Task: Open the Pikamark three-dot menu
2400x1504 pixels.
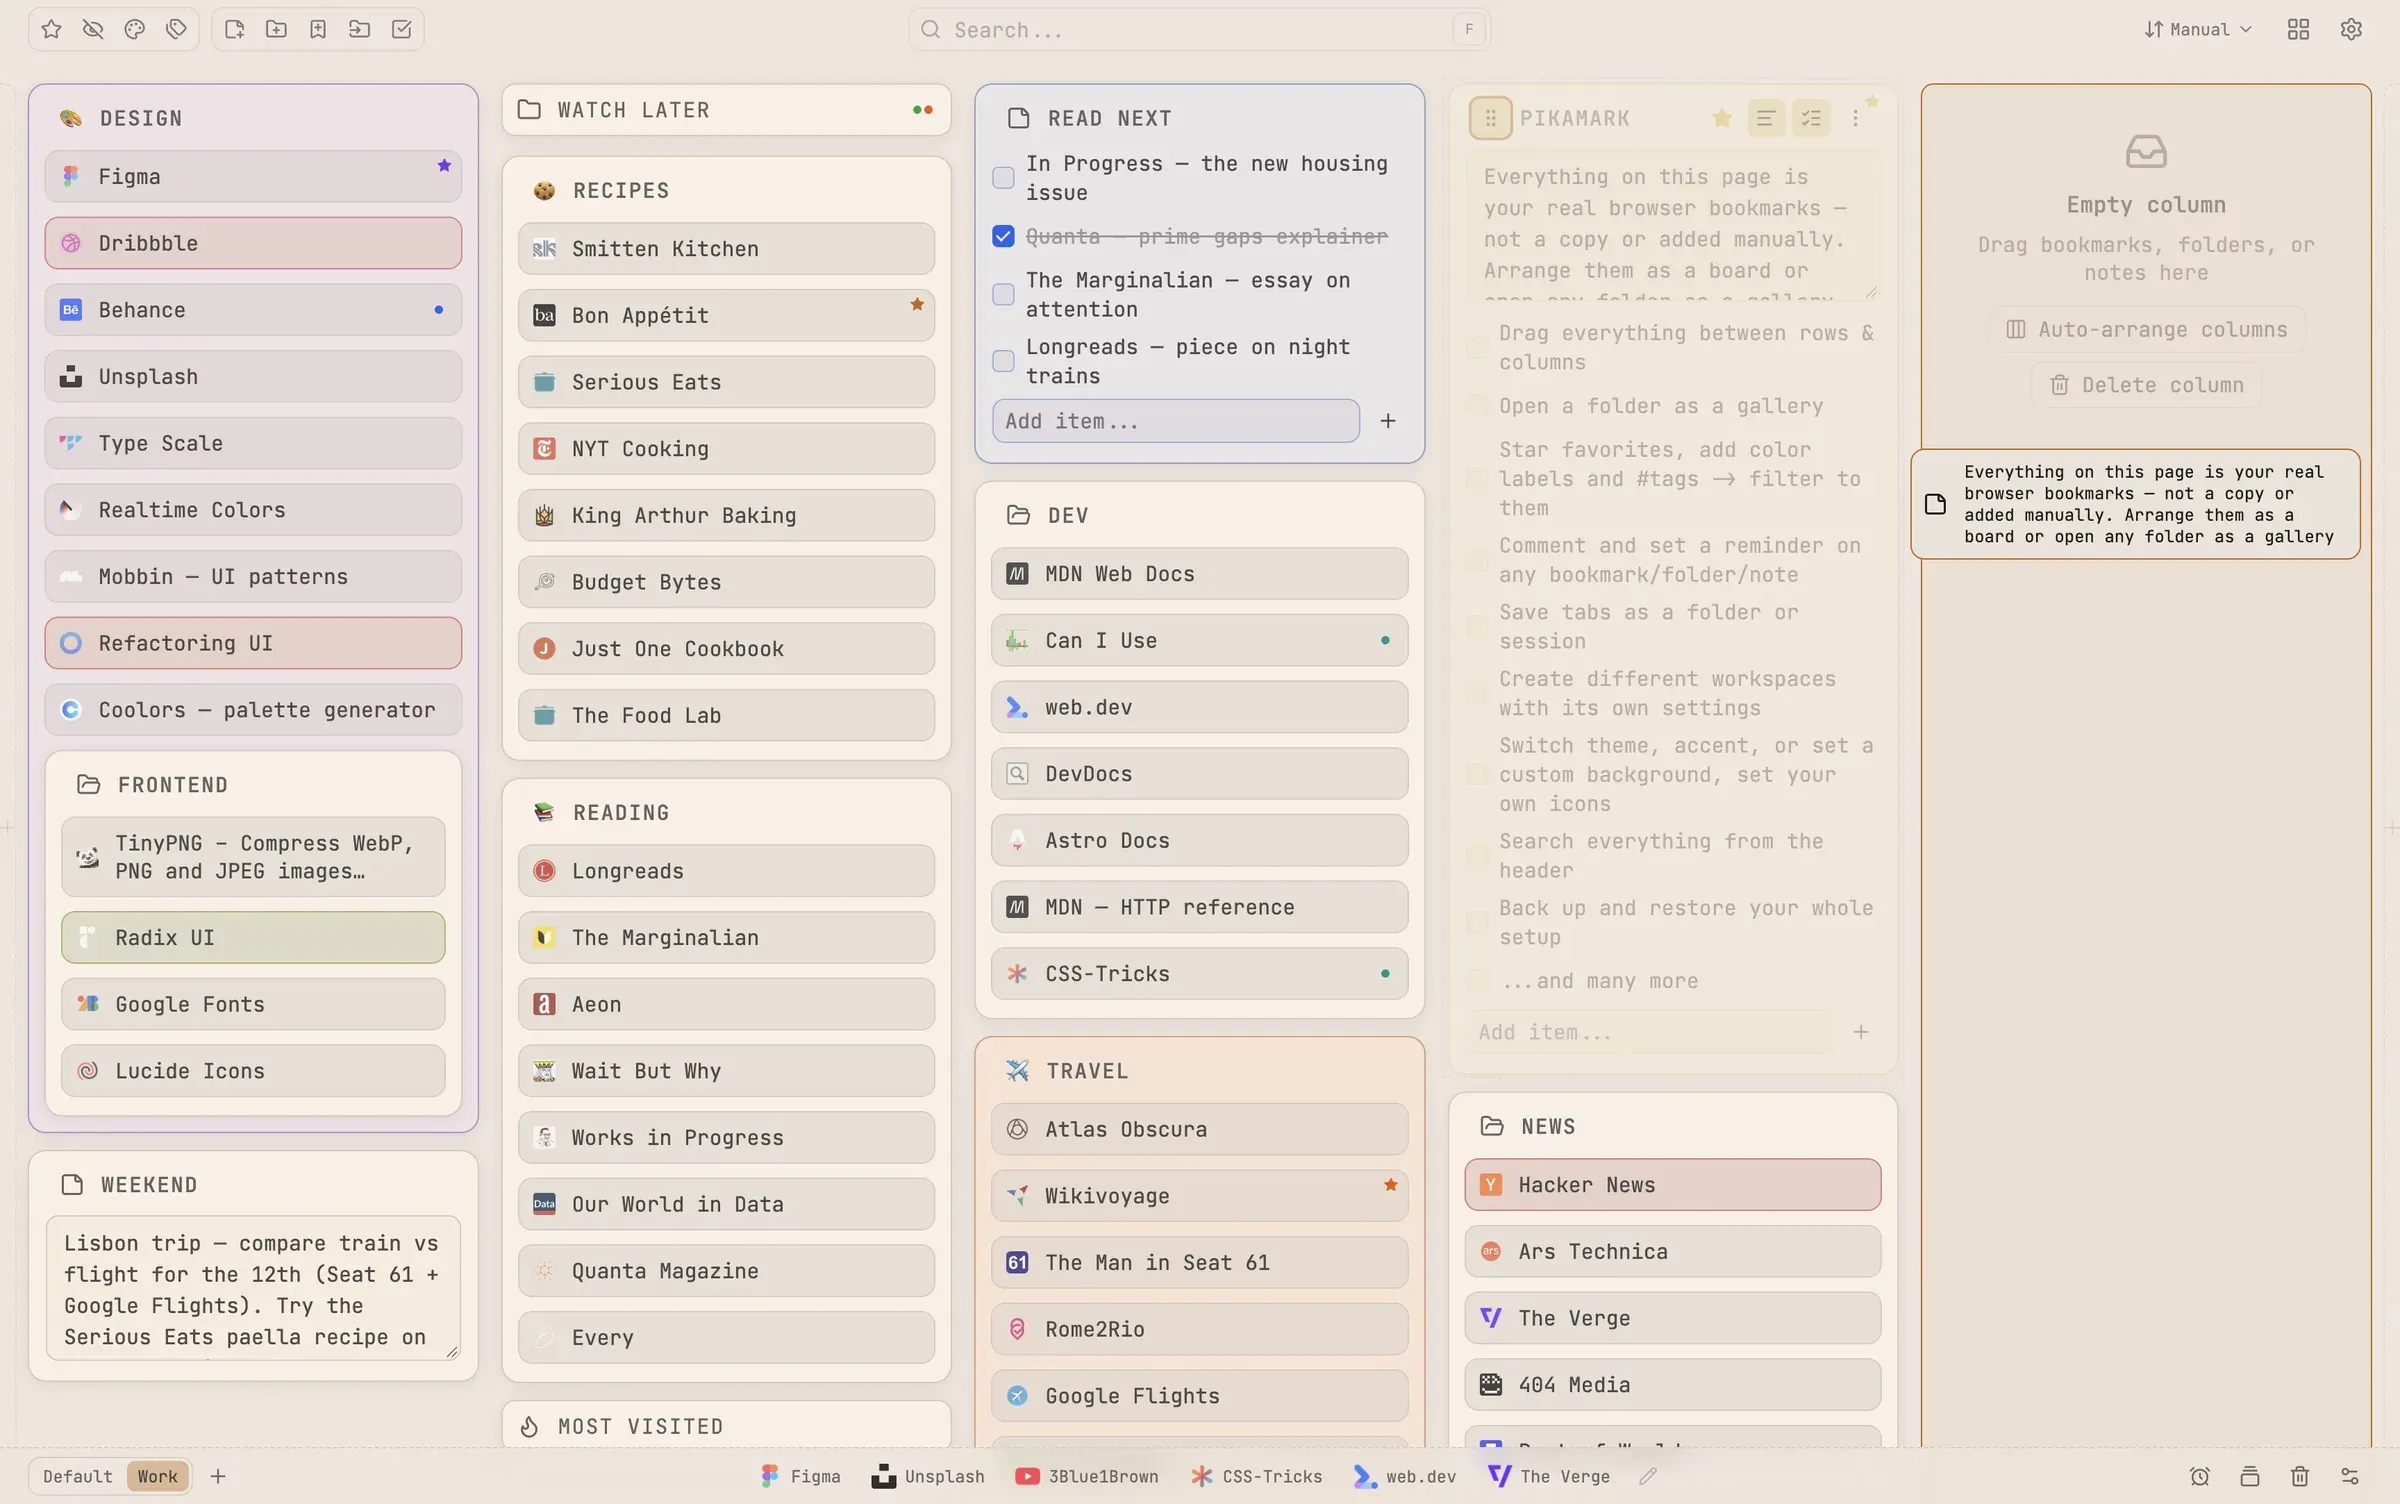Action: pyautogui.click(x=1856, y=118)
